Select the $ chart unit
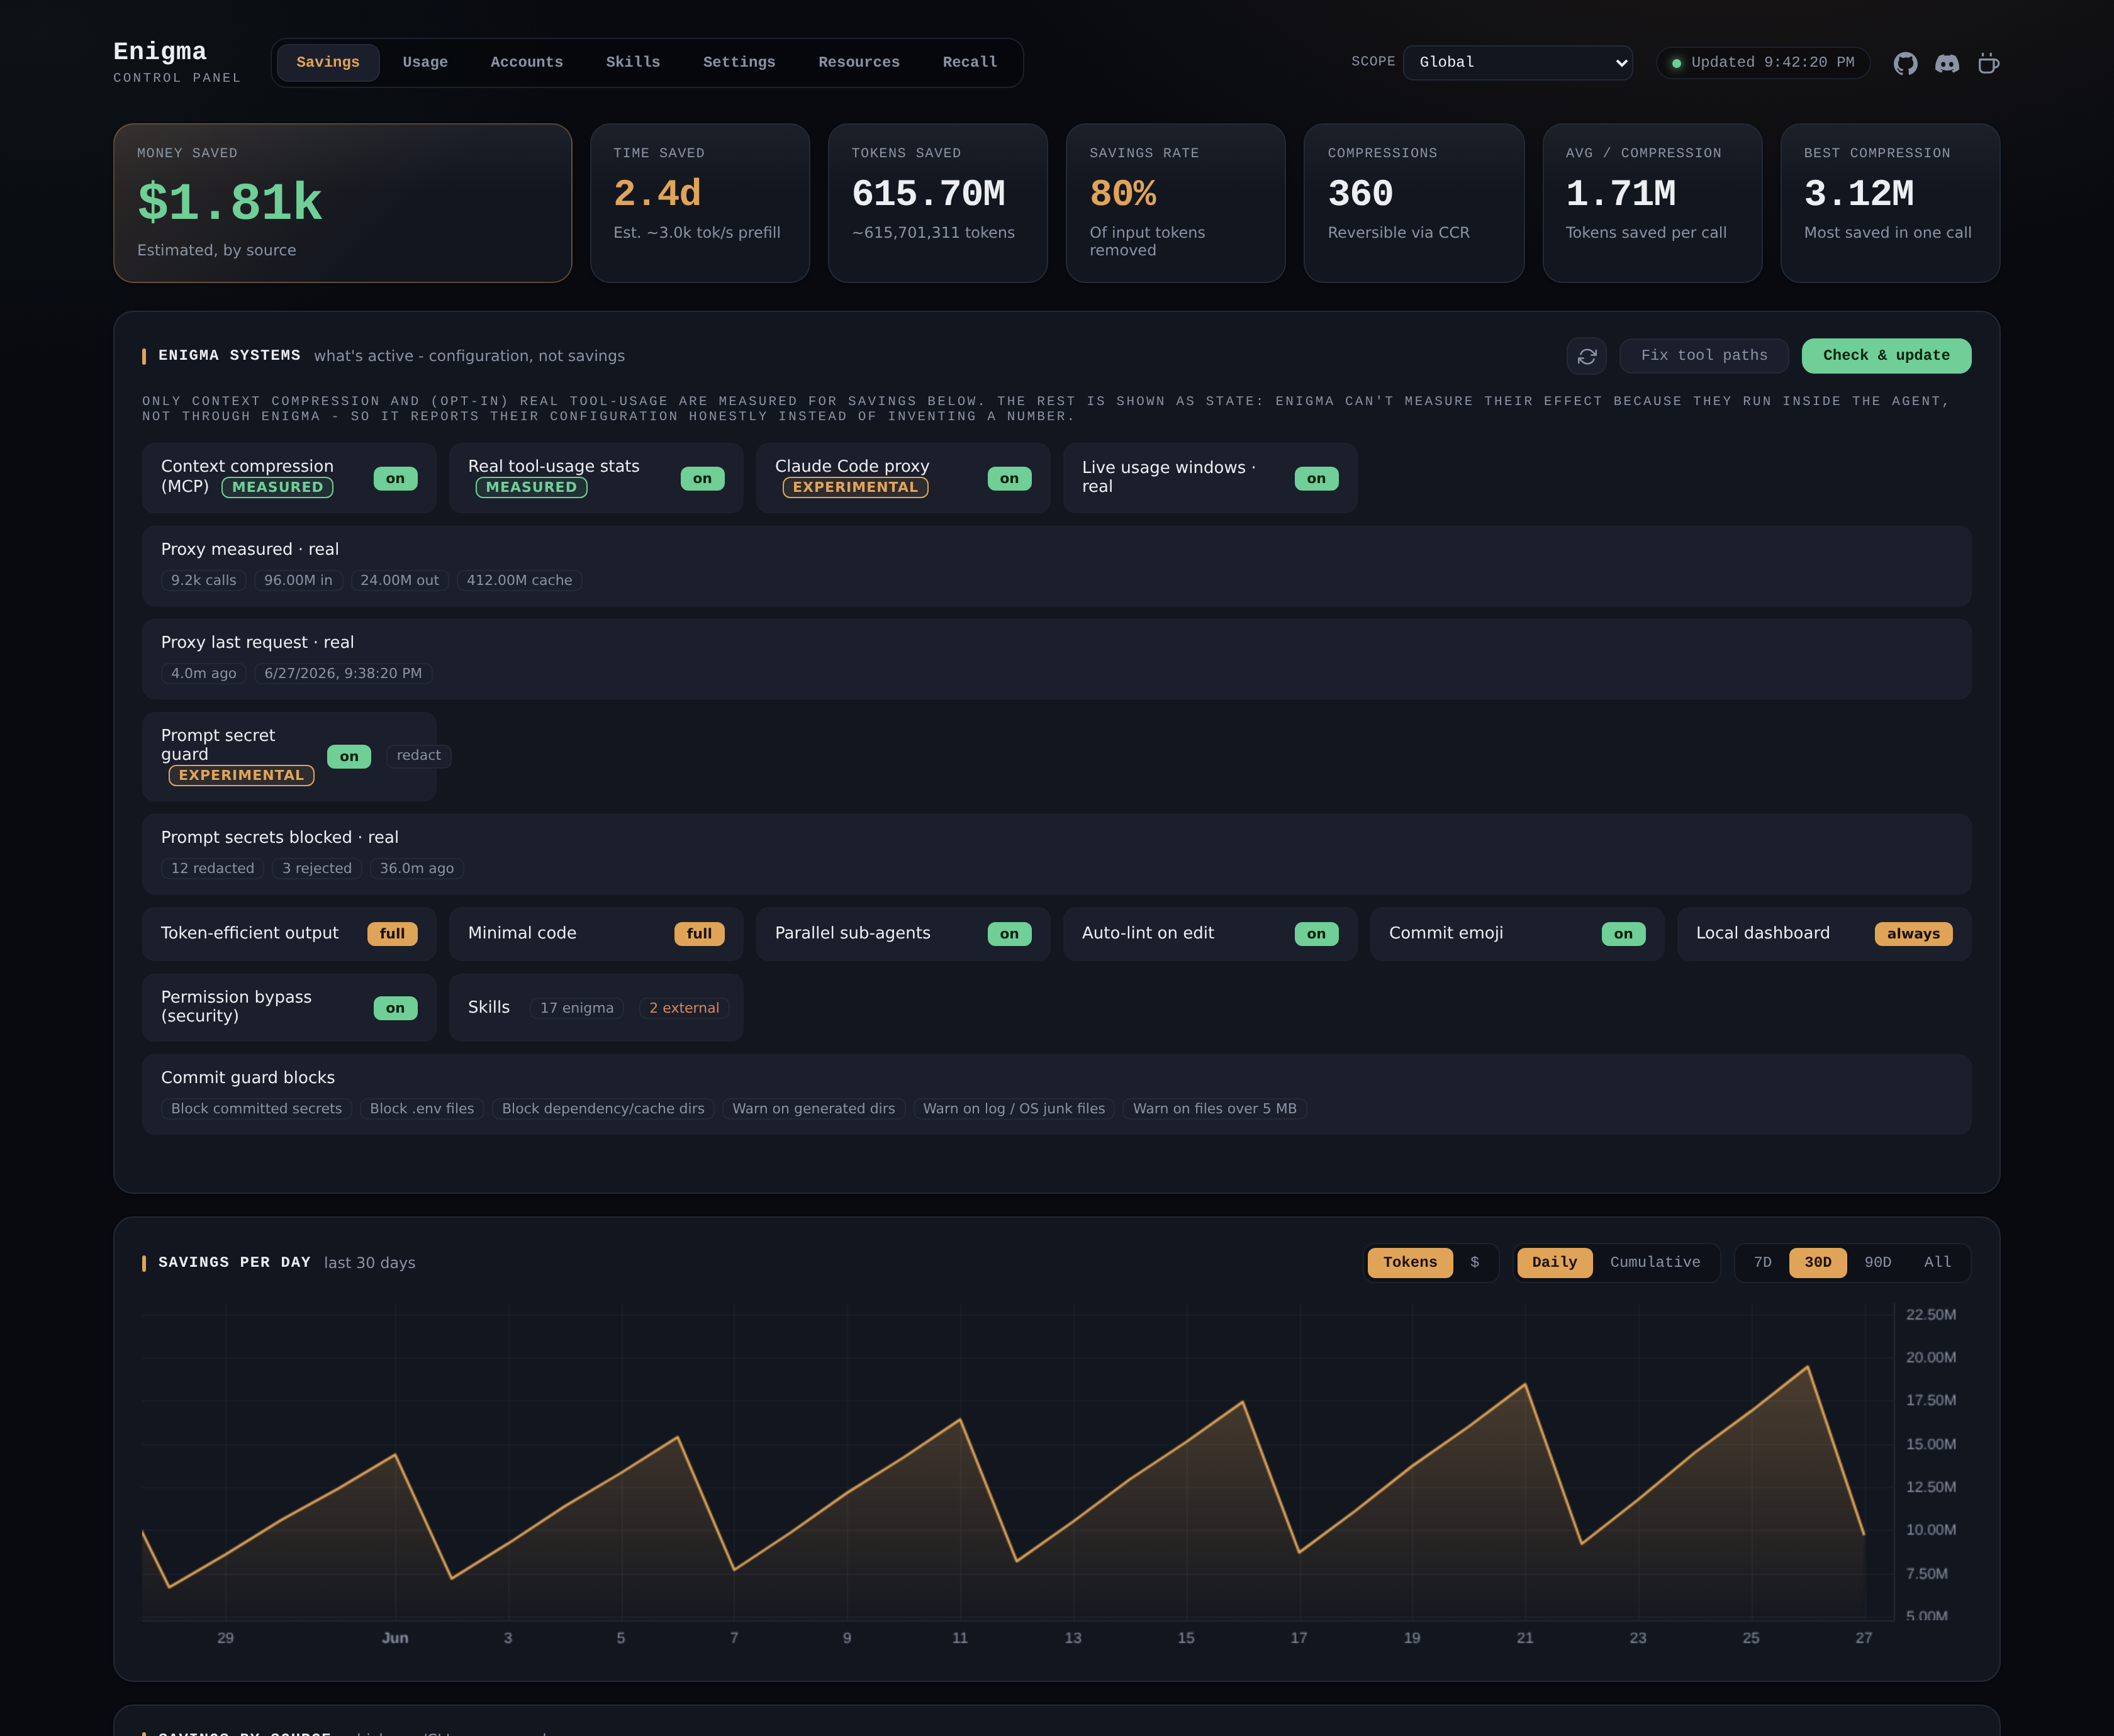This screenshot has width=2114, height=1736. [x=1475, y=1263]
